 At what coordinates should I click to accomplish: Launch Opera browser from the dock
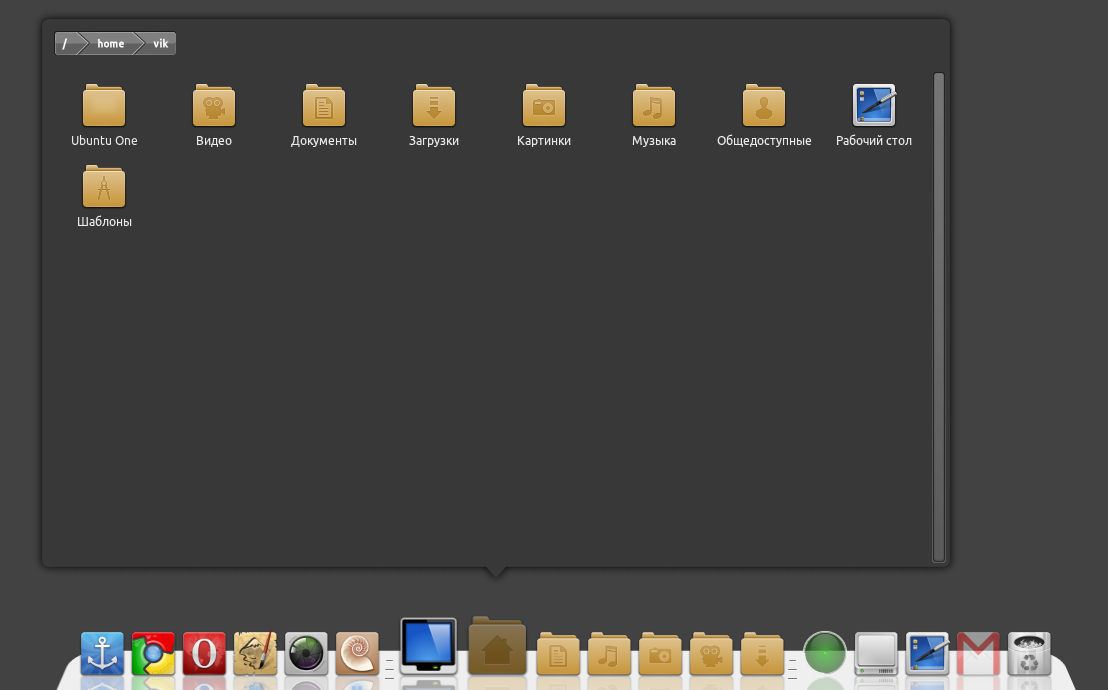(x=204, y=653)
